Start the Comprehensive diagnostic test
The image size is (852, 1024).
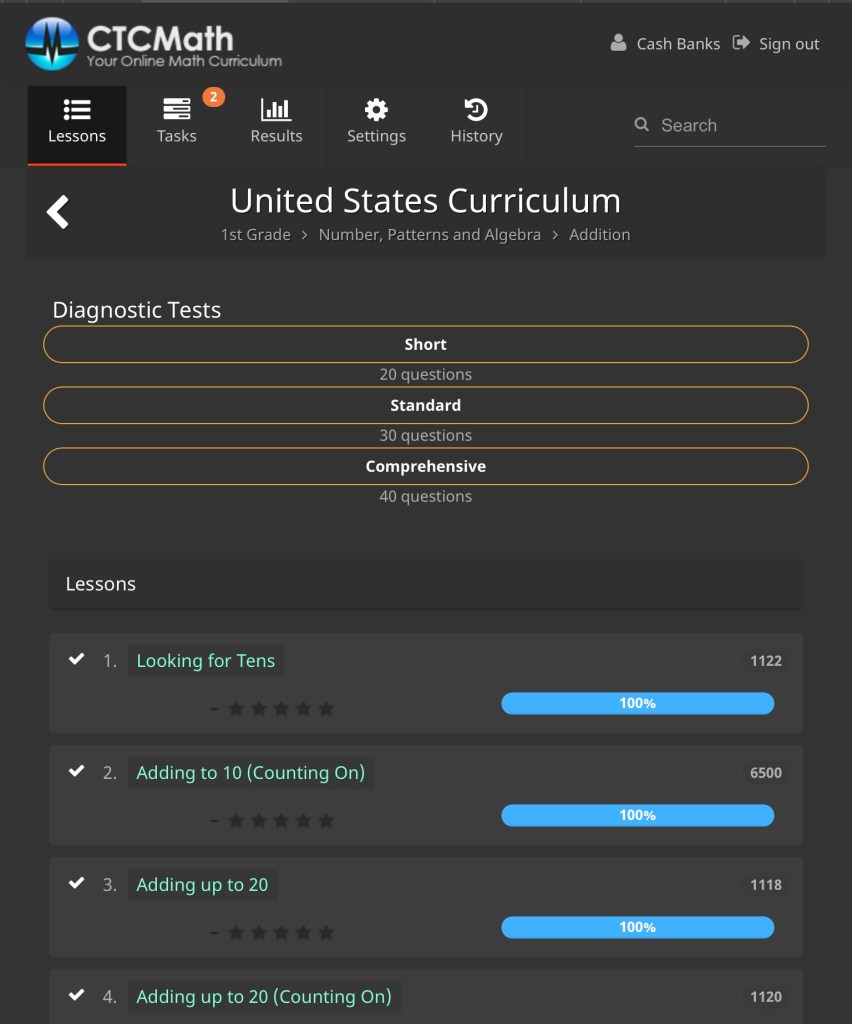[425, 466]
